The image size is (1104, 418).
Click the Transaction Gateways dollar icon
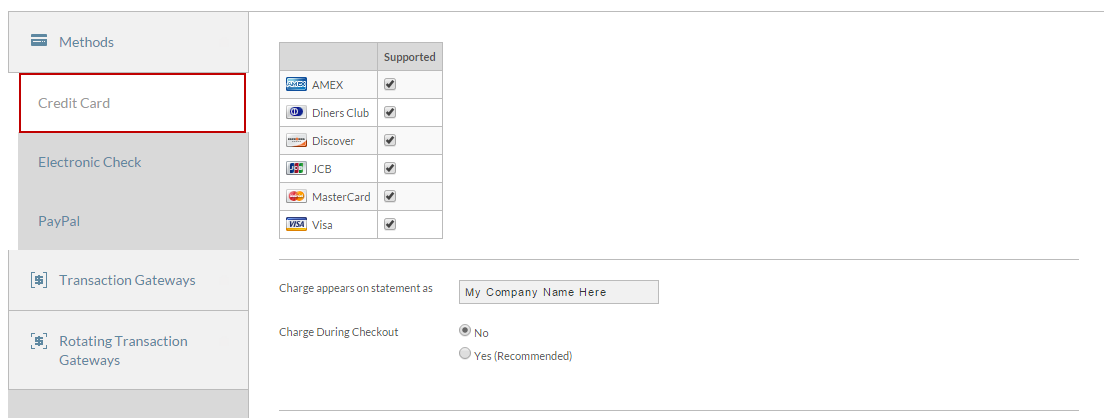point(39,280)
